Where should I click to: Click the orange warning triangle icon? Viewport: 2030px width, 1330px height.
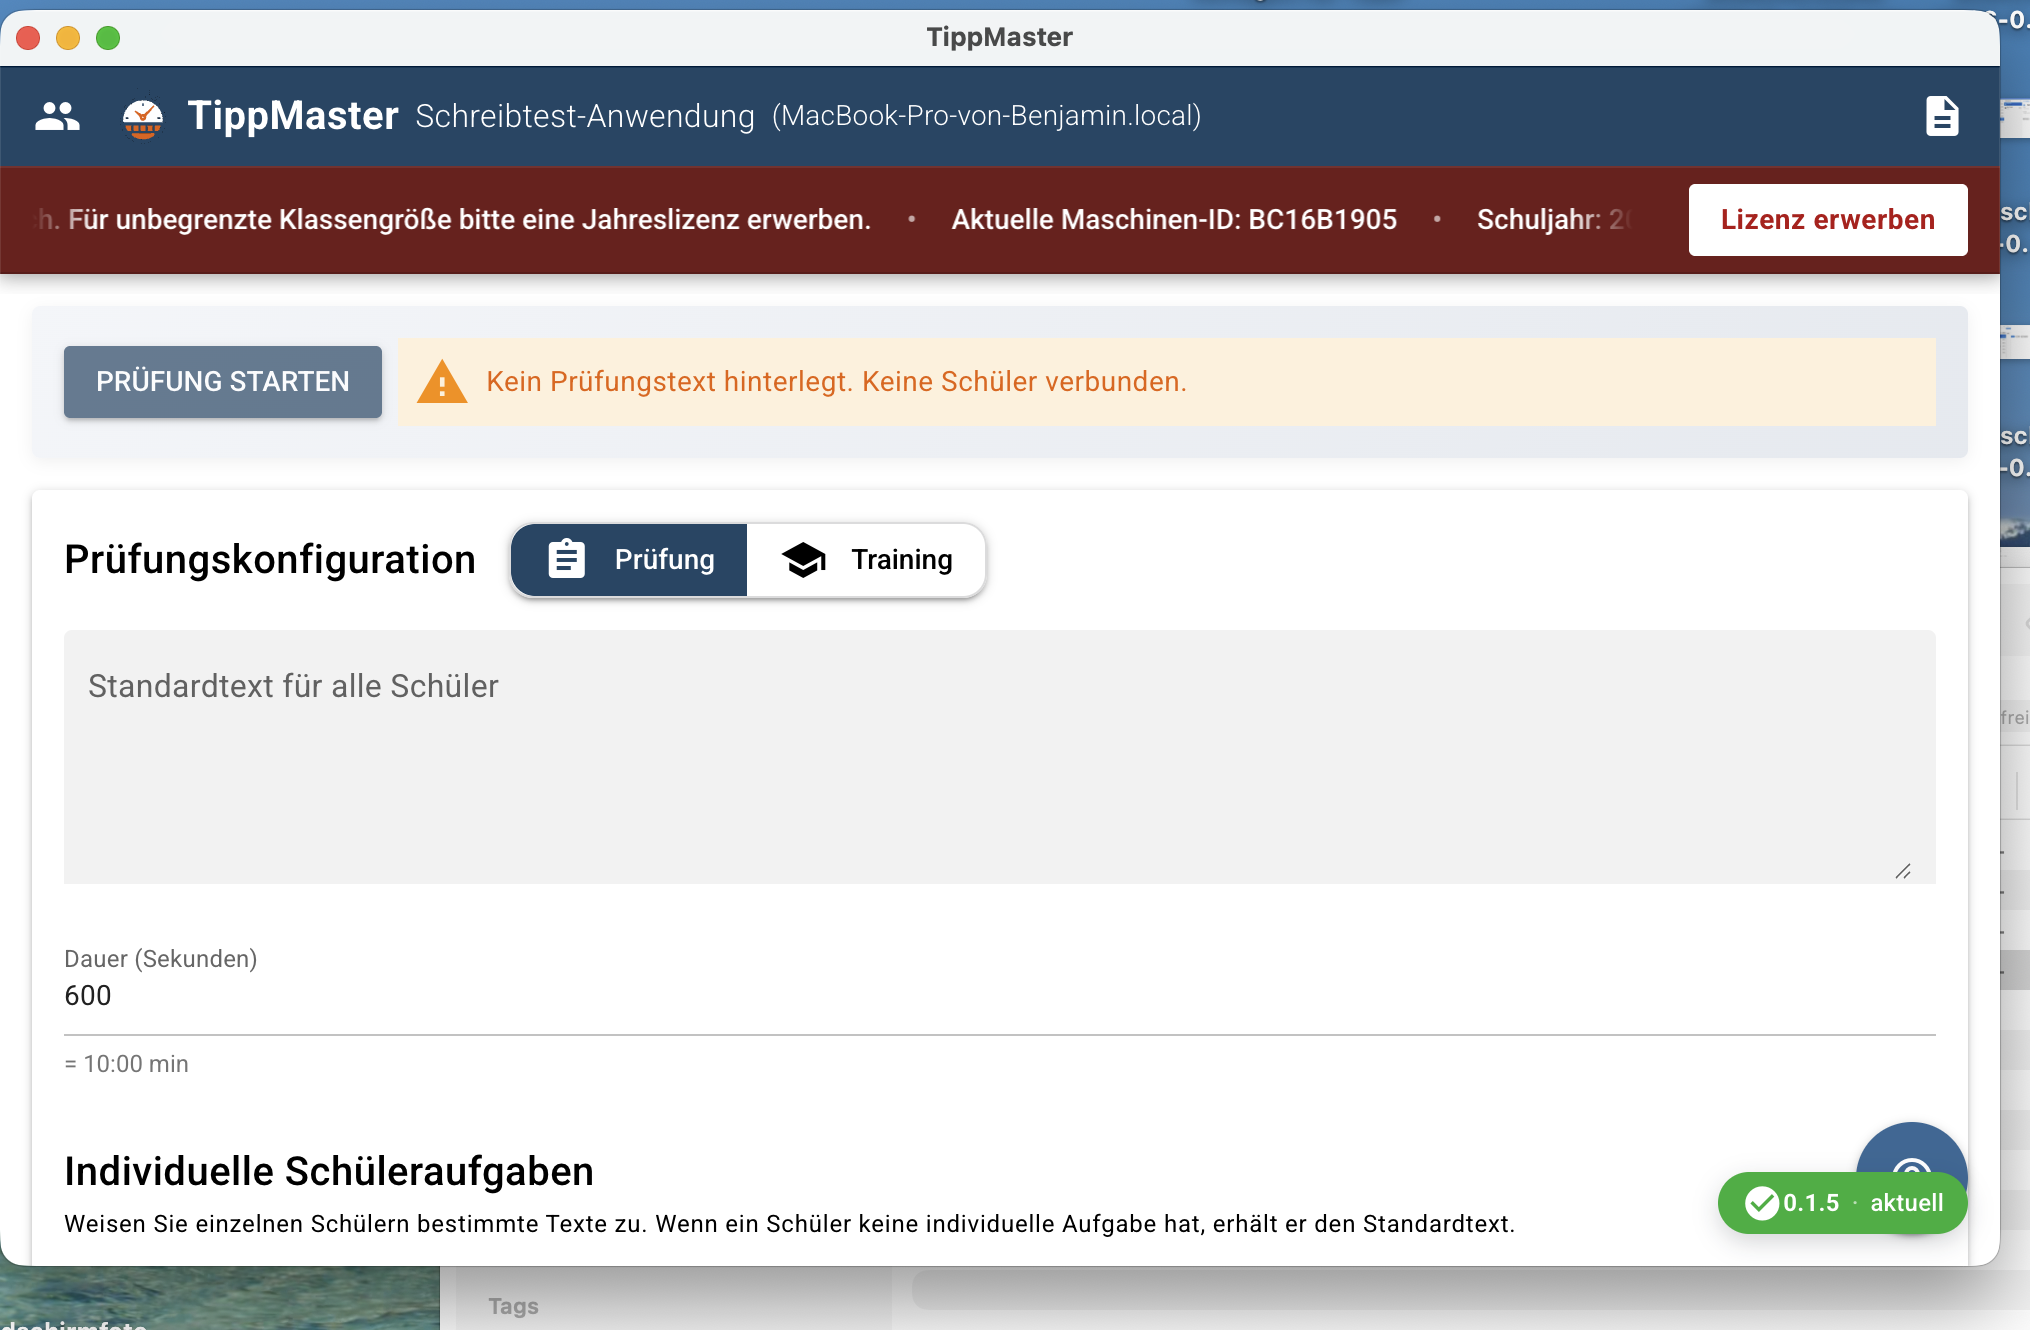pyautogui.click(x=442, y=382)
